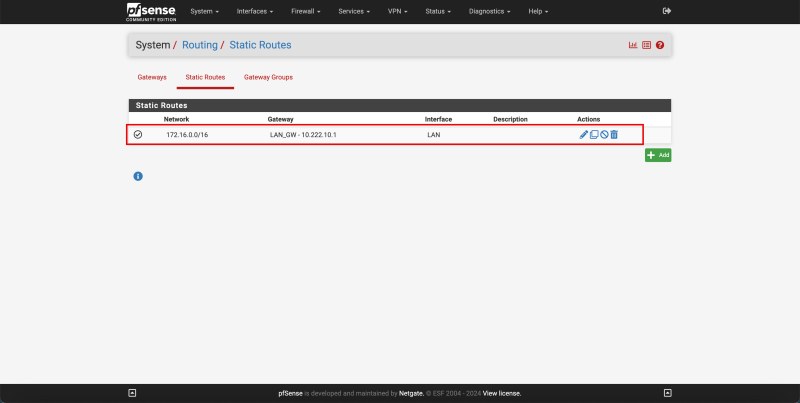This screenshot has width=800, height=403.
Task: Switch to the Gateways tab
Action: point(152,77)
